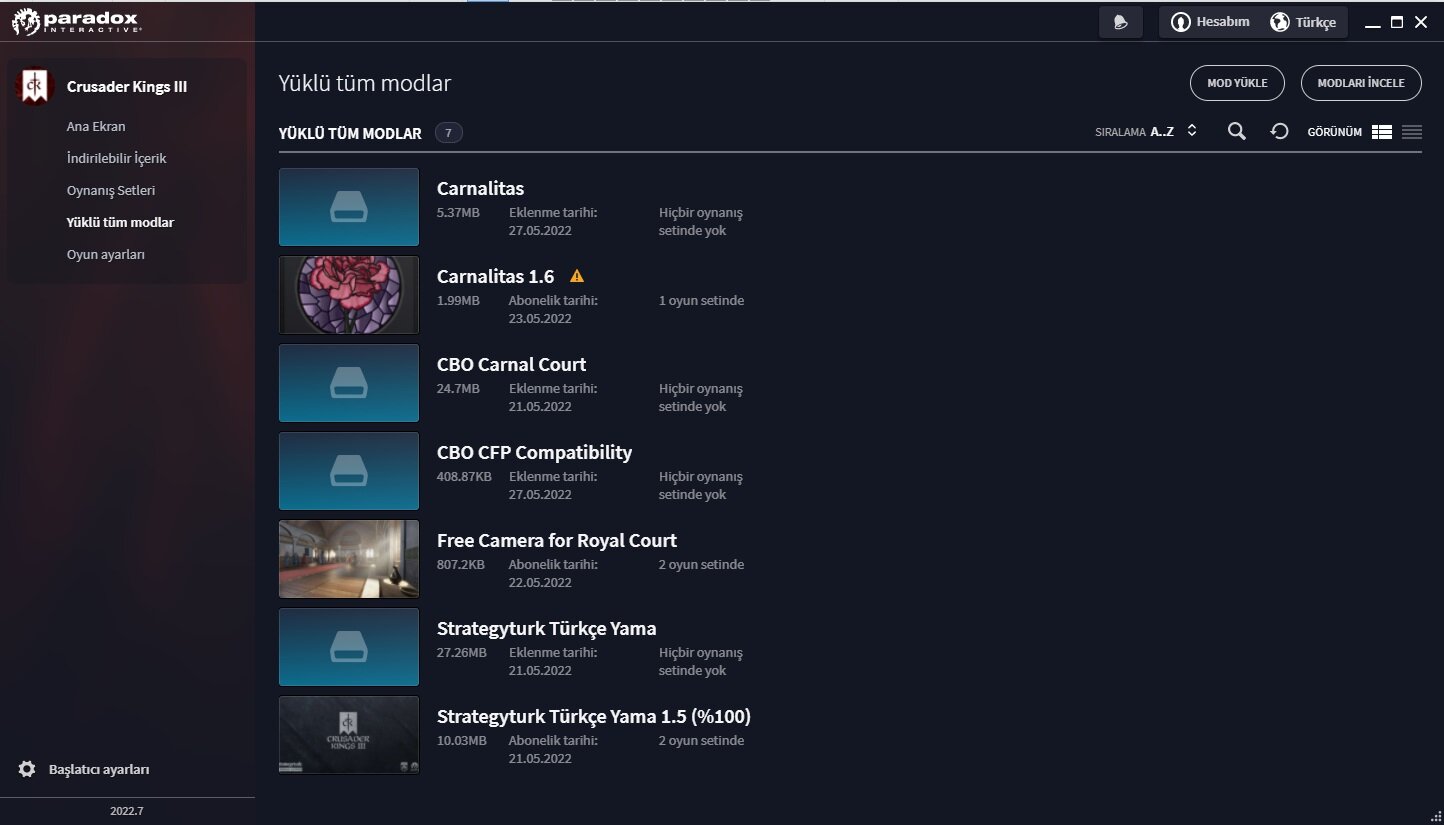Image resolution: width=1444 pixels, height=825 pixels.
Task: Select the Carnalitas mod thumbnail
Action: click(349, 207)
